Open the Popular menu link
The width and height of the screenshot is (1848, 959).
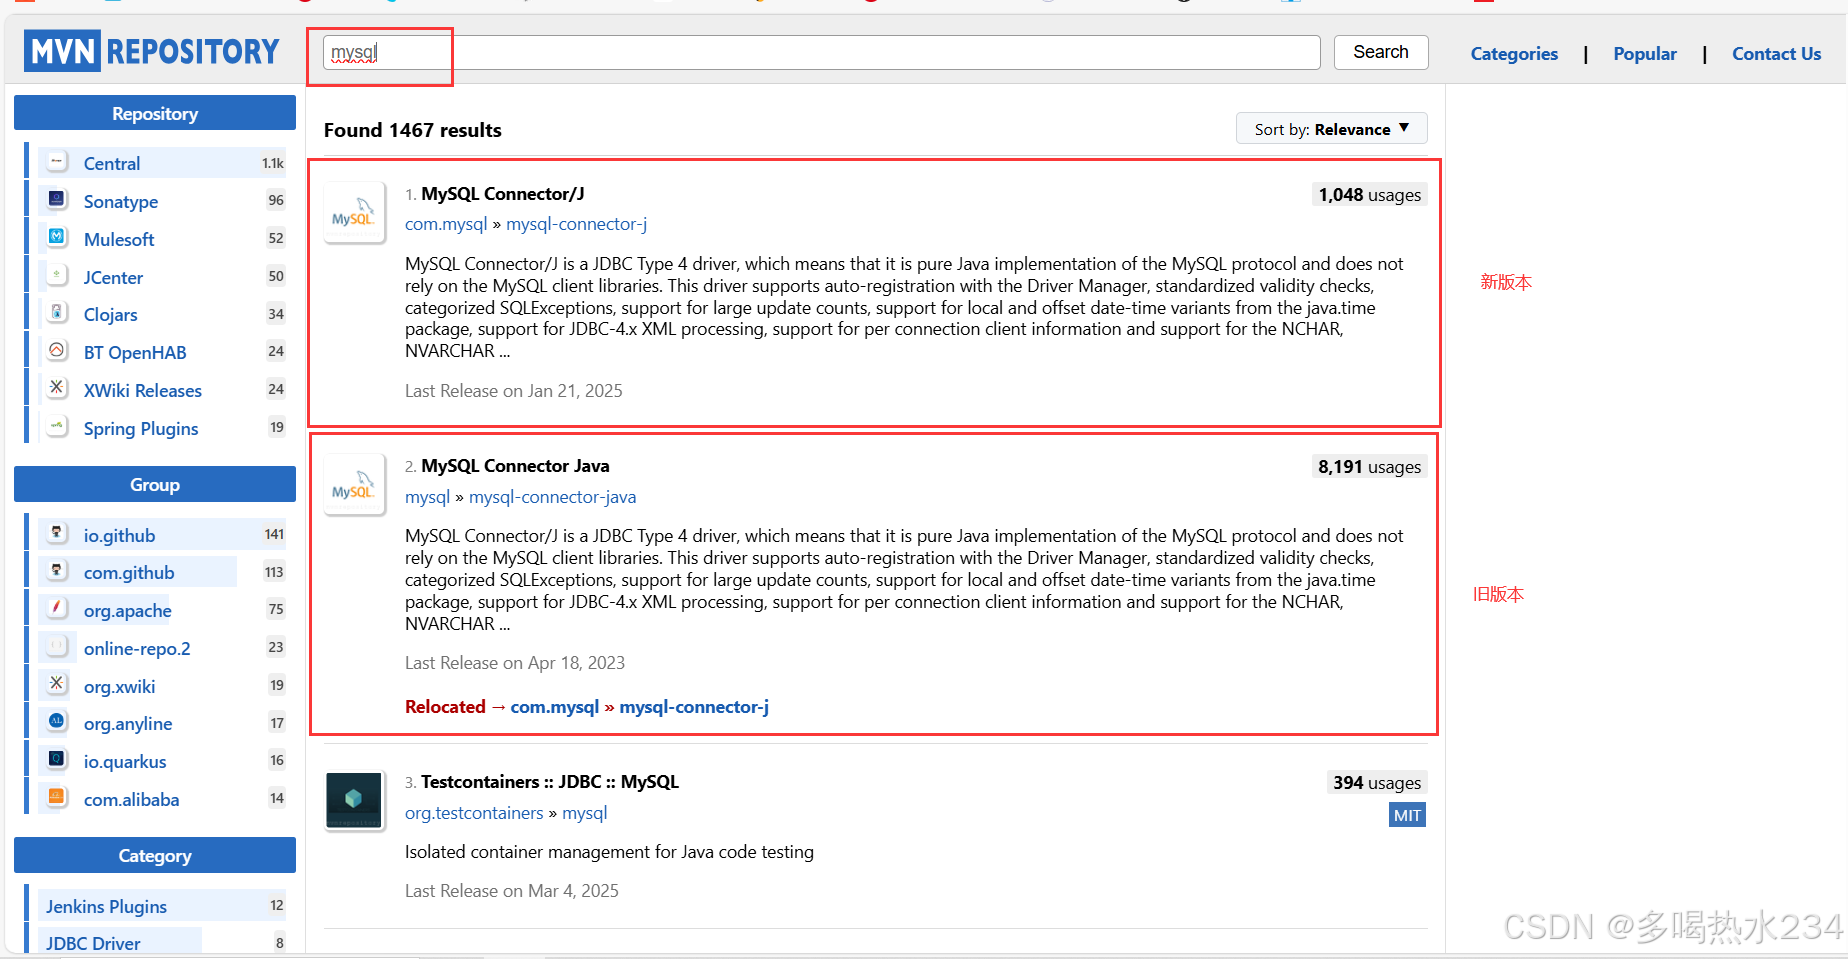coord(1645,54)
